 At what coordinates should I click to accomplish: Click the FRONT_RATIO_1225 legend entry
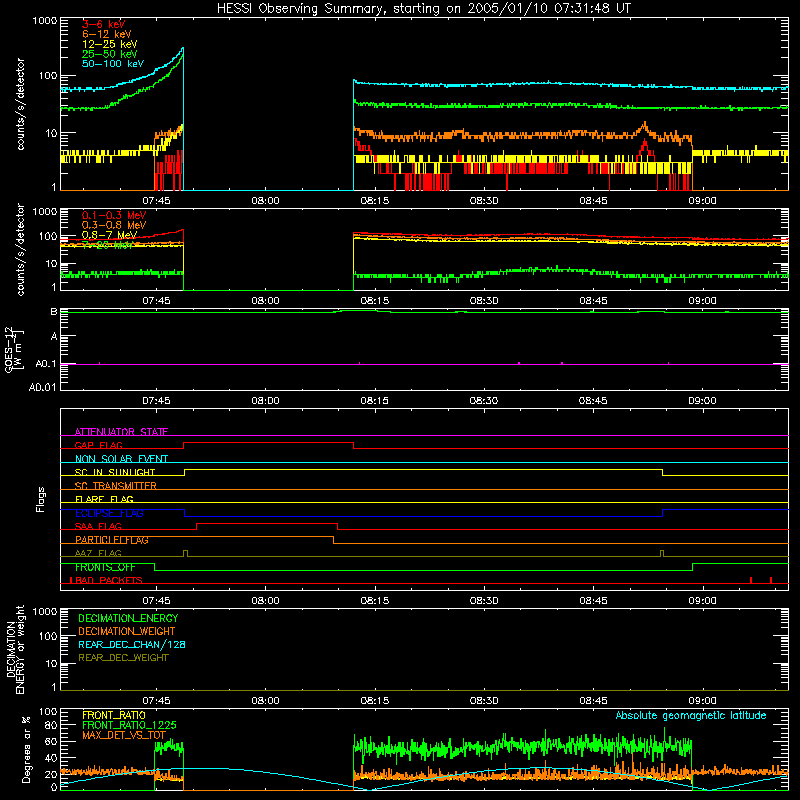click(129, 725)
